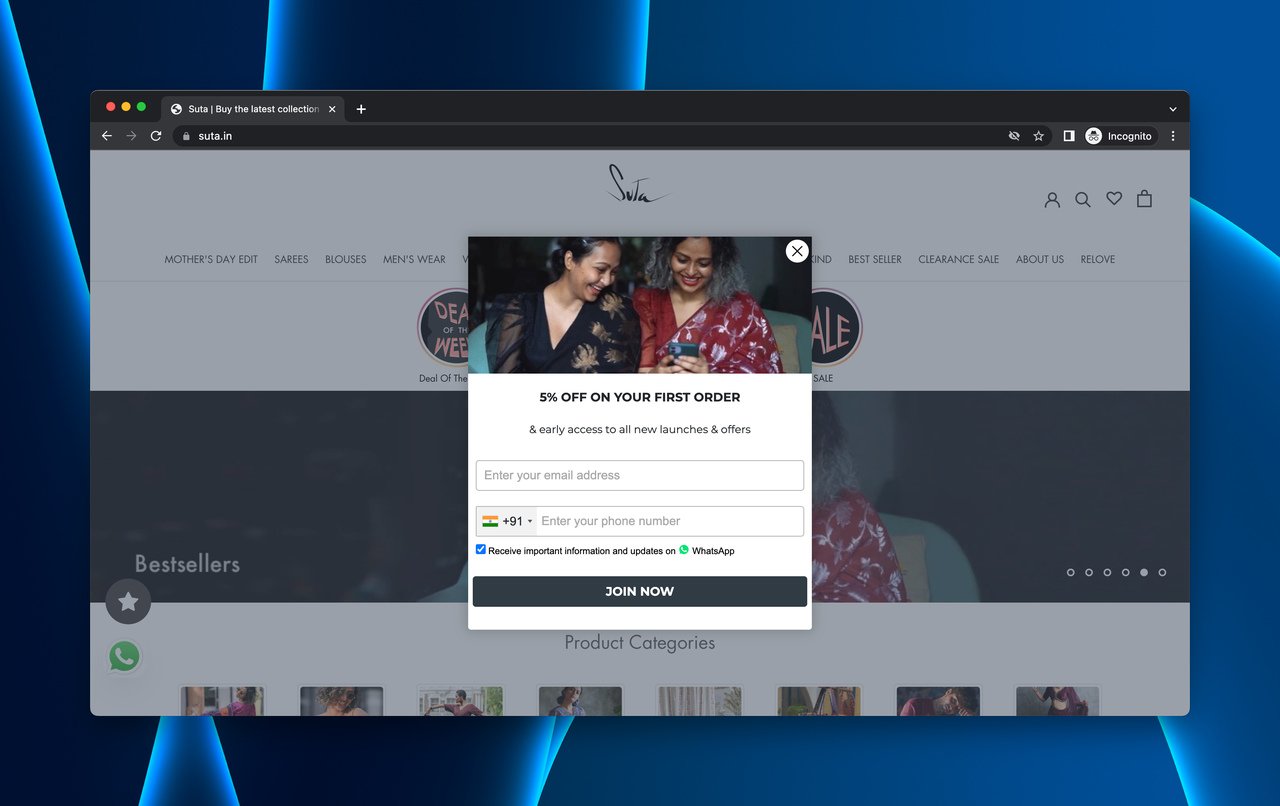Click the email address input field

pyautogui.click(x=640, y=475)
